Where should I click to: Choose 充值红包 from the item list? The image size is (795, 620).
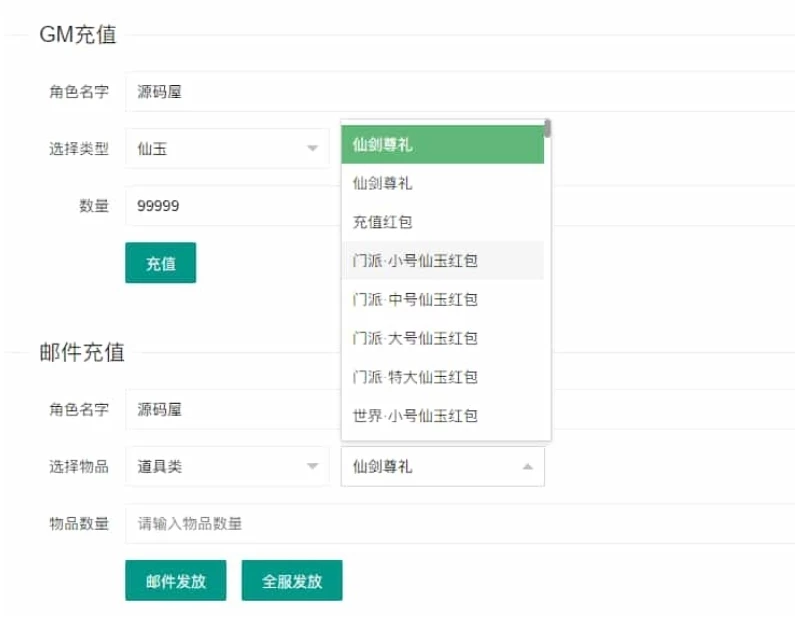click(x=442, y=222)
